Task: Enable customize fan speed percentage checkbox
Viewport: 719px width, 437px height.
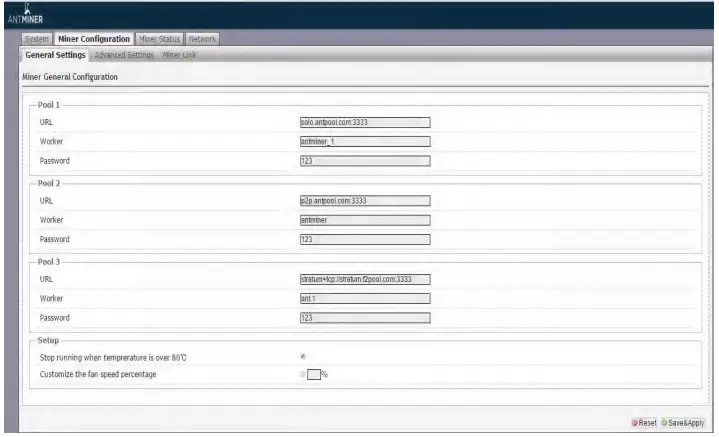Action: click(303, 374)
